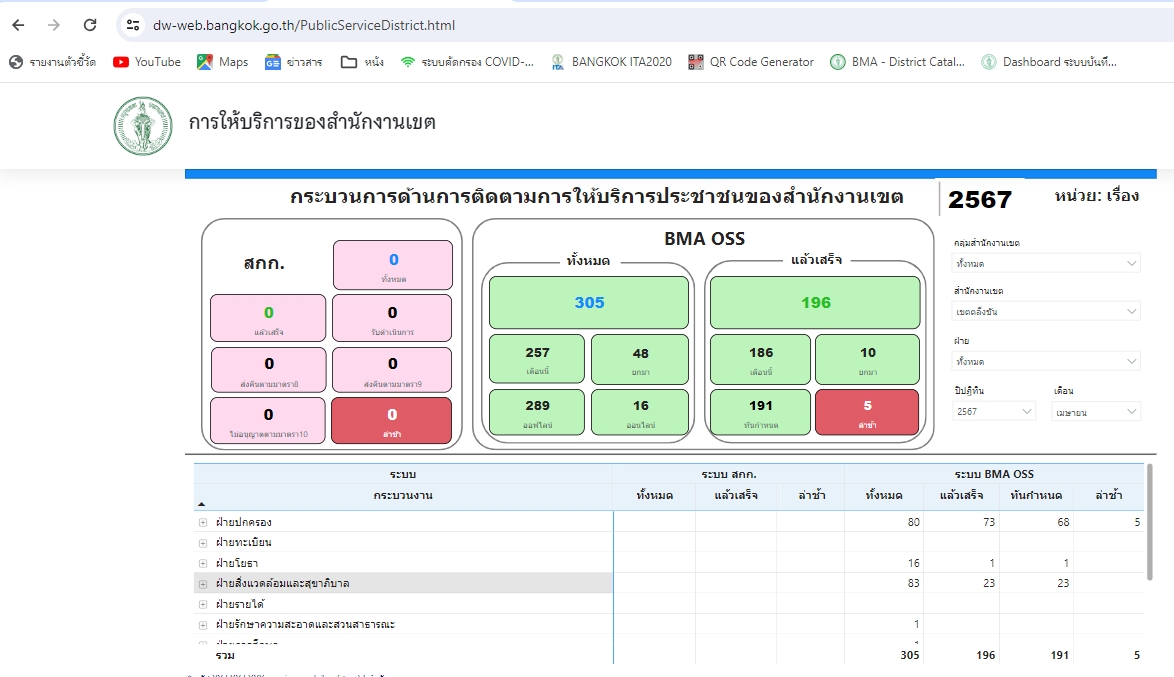This screenshot has width=1174, height=677.
Task: Open QR Code Generator bookmark
Action: click(751, 62)
